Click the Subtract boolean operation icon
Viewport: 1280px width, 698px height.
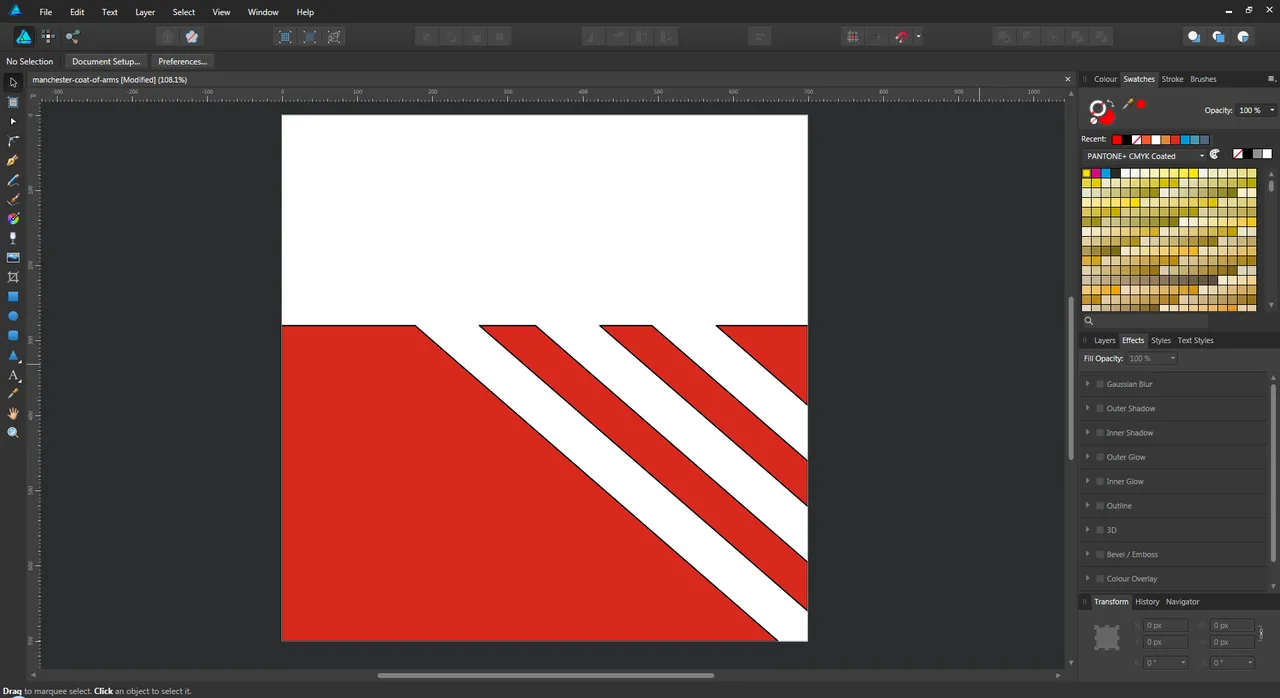click(x=1028, y=37)
